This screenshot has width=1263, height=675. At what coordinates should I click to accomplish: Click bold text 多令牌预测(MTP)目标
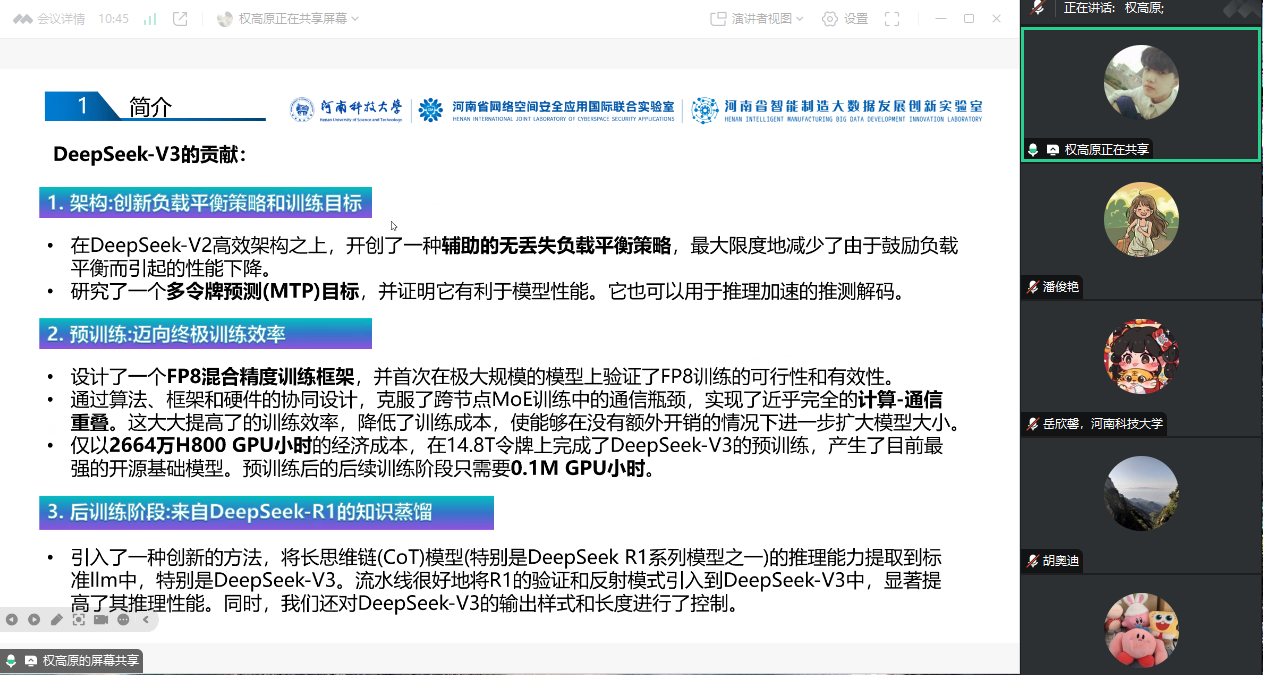tap(263, 292)
